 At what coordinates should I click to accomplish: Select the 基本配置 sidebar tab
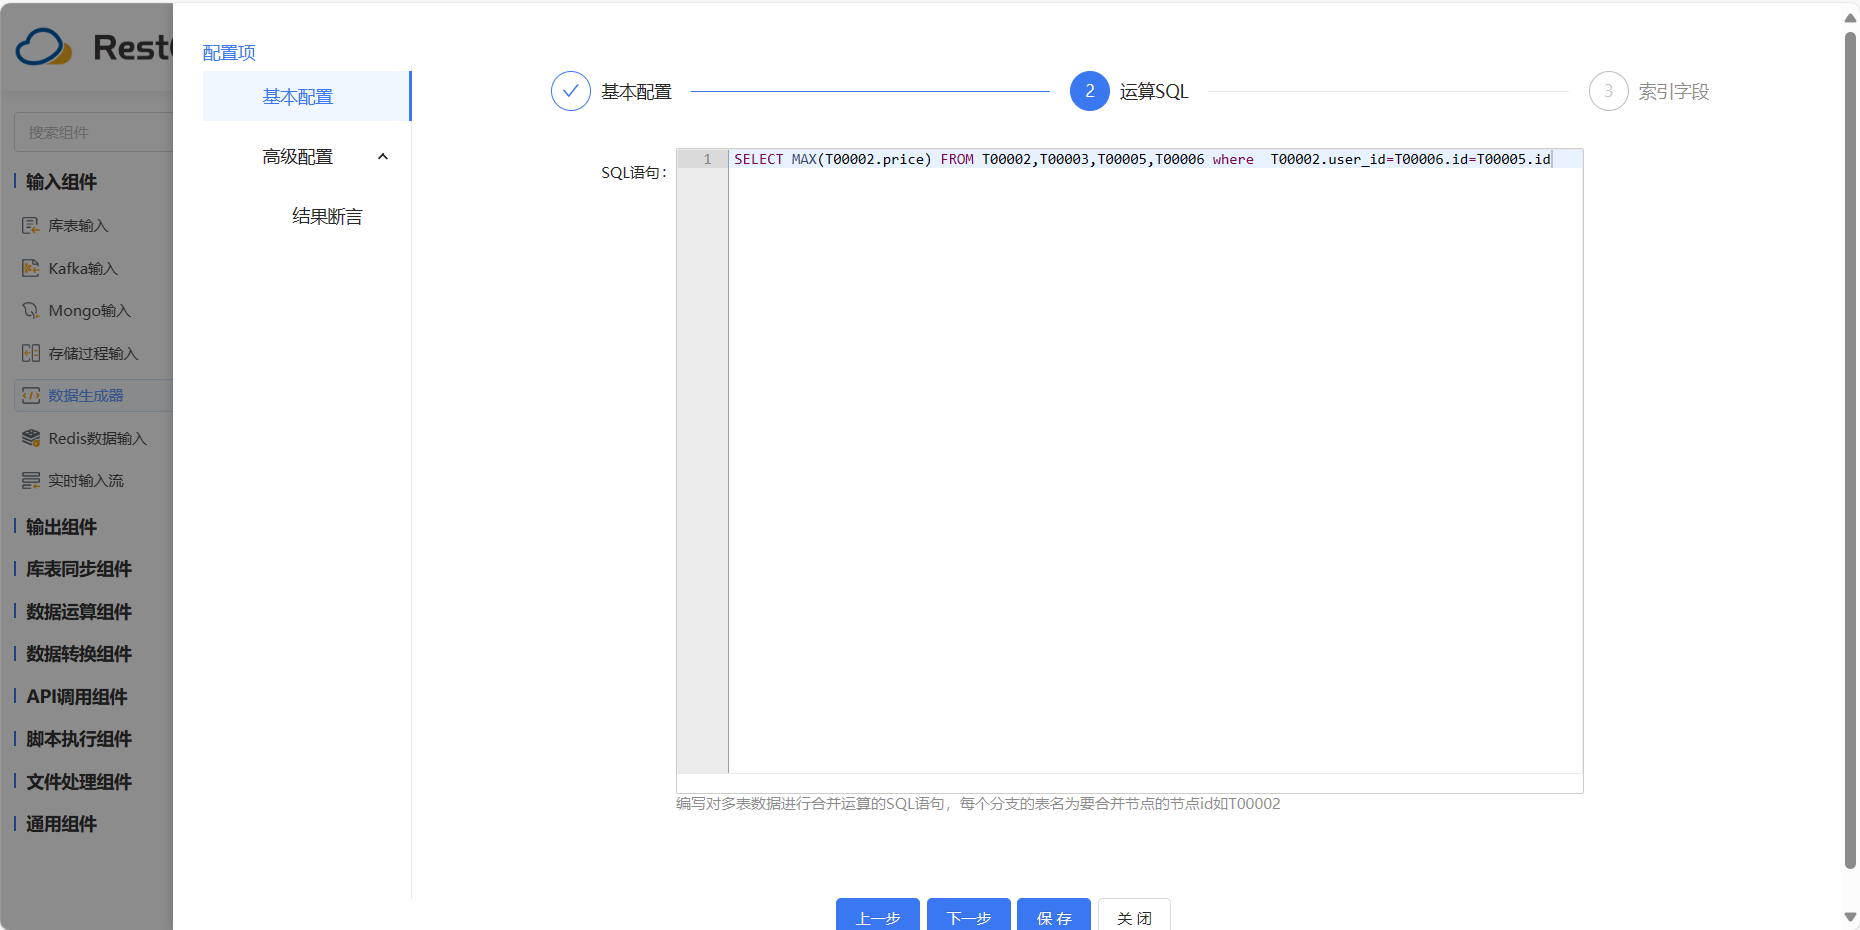tap(307, 96)
